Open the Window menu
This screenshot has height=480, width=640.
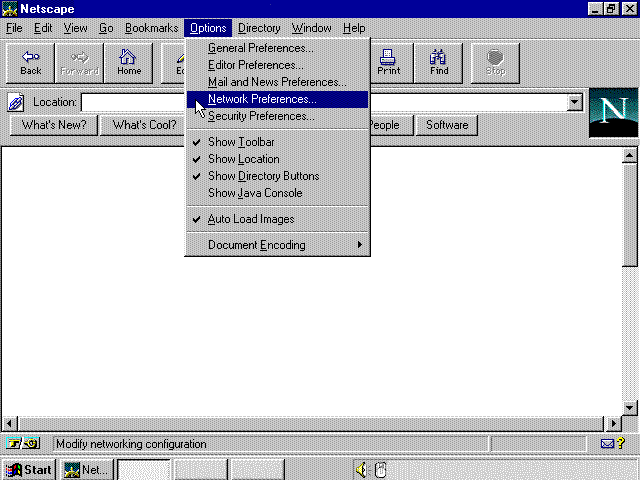pos(311,28)
